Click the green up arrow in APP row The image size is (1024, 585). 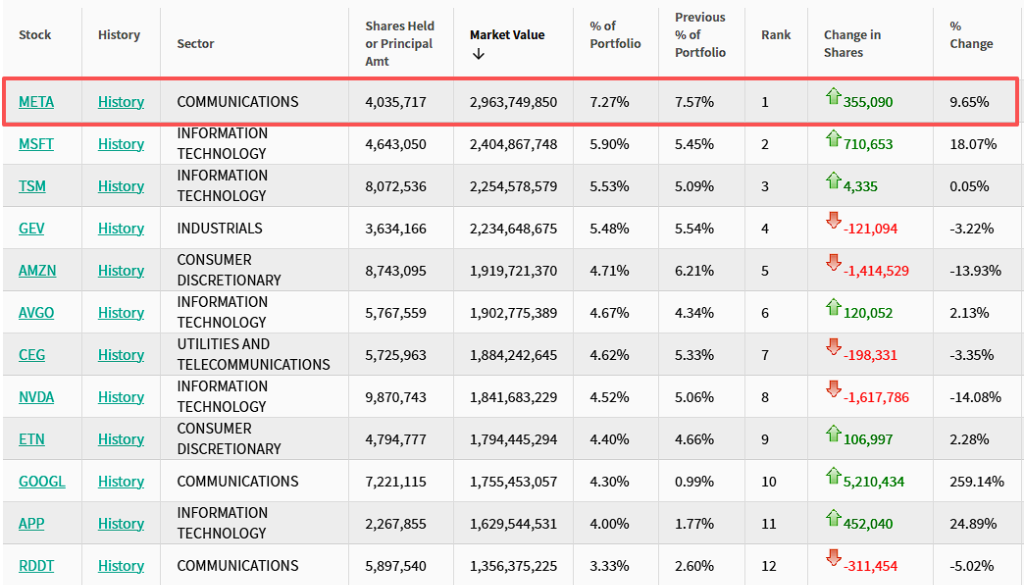pyautogui.click(x=833, y=518)
